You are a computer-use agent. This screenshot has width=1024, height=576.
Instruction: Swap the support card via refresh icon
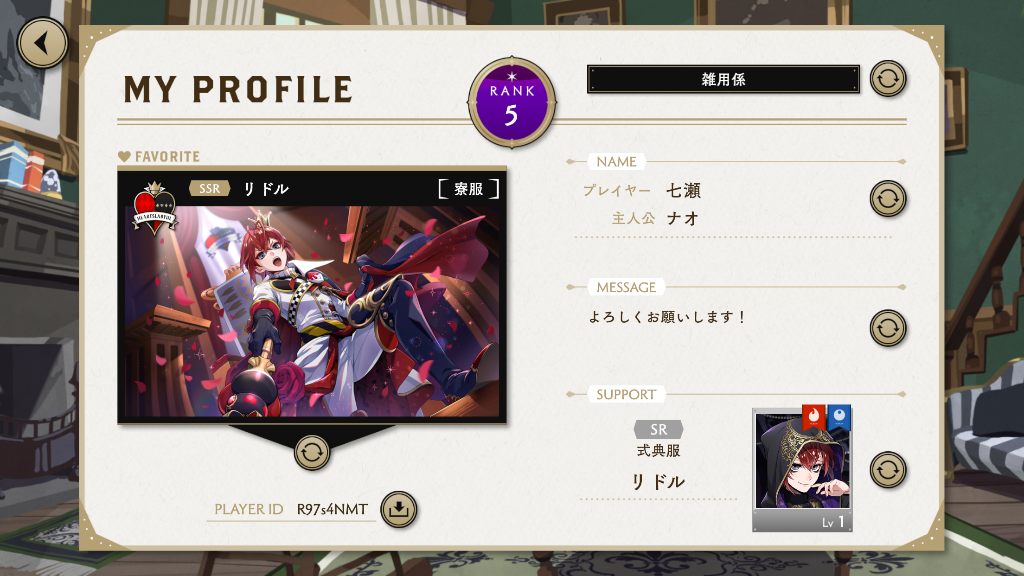888,470
